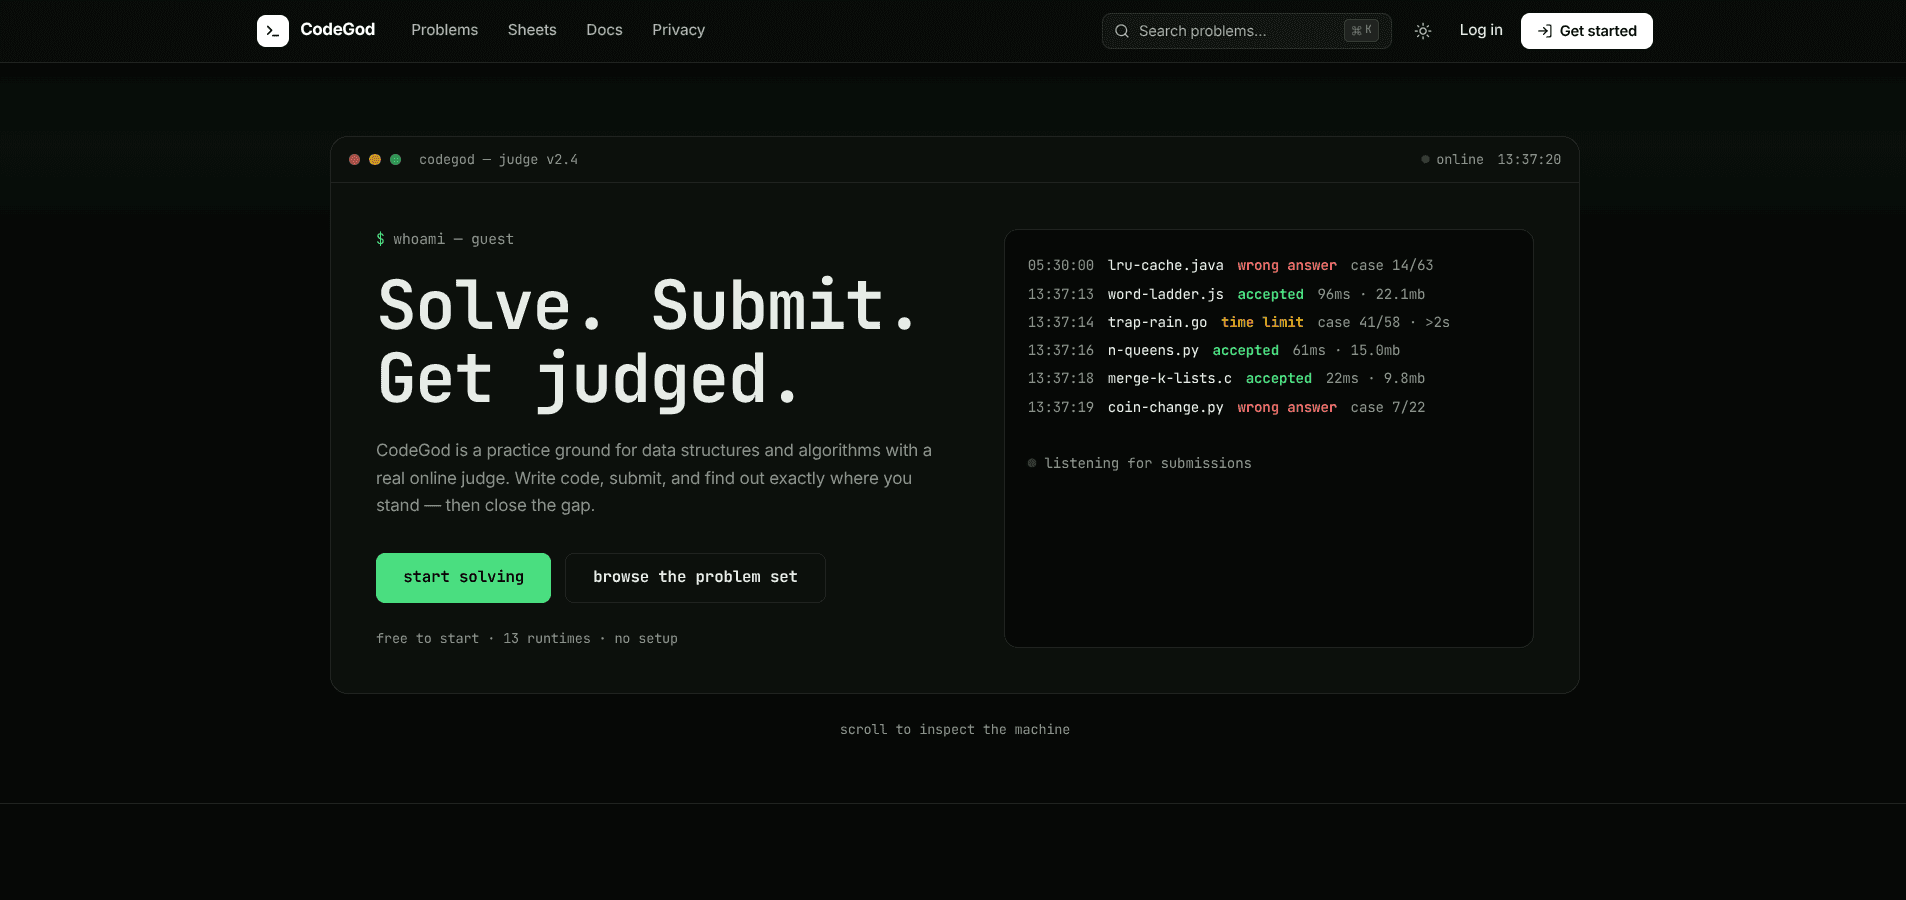Click the time limit status label
This screenshot has height=900, width=1906.
click(1262, 322)
